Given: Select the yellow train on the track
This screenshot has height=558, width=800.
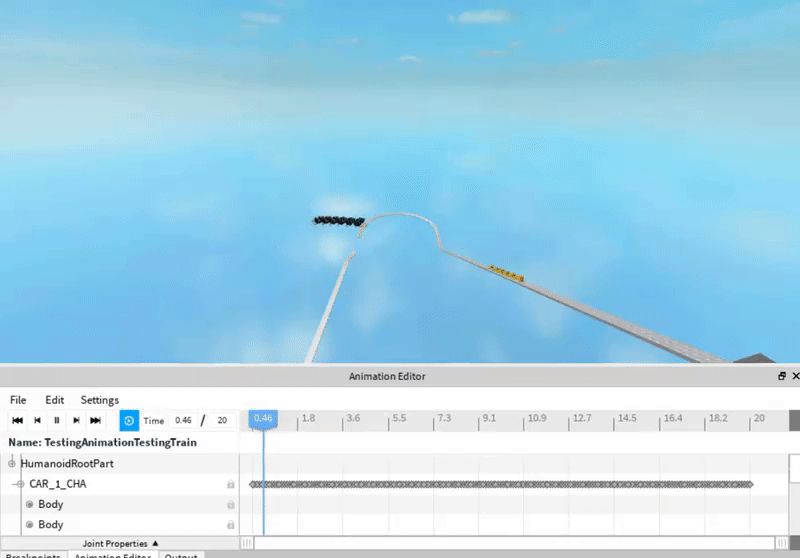Looking at the screenshot, I should pyautogui.click(x=506, y=273).
